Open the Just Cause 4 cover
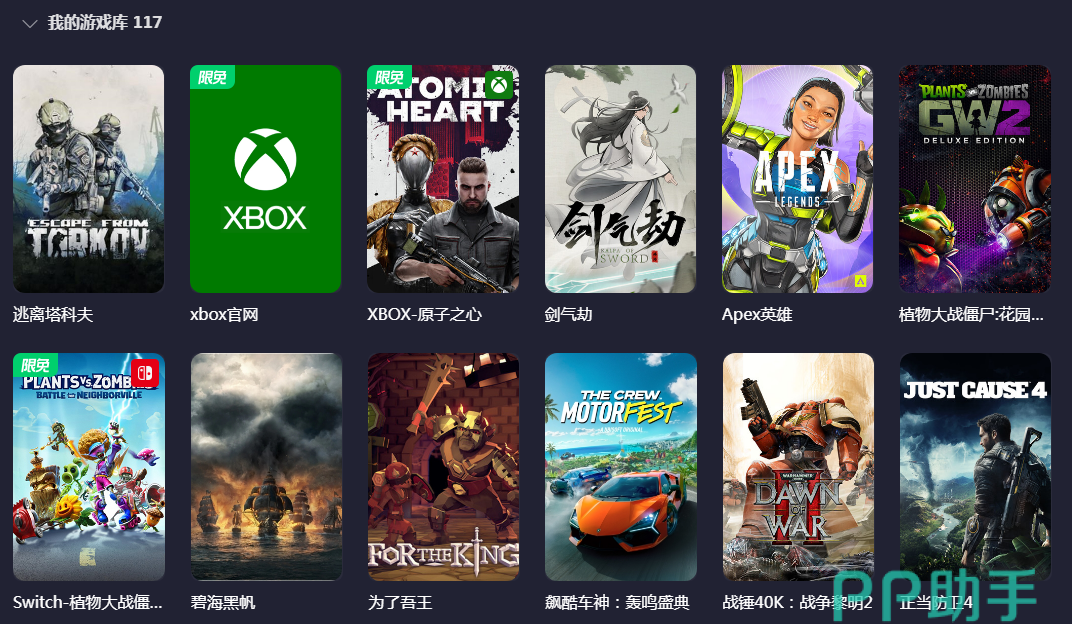The width and height of the screenshot is (1072, 624). (975, 467)
